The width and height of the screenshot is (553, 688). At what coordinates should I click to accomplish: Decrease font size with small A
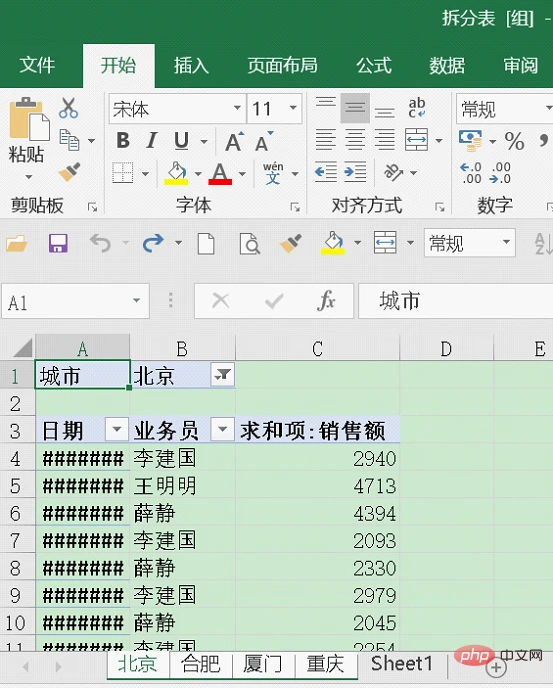264,141
